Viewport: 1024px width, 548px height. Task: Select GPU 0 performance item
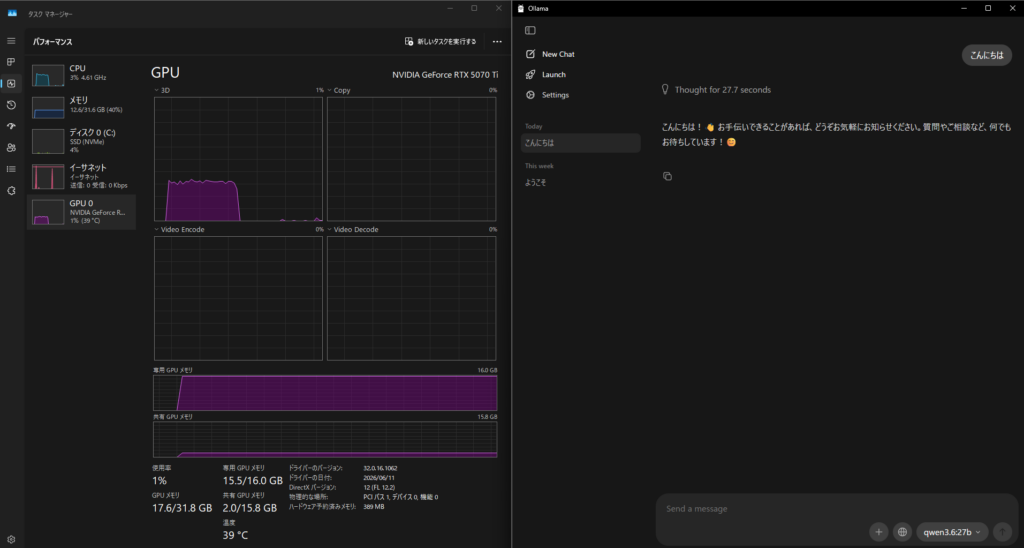(81, 212)
